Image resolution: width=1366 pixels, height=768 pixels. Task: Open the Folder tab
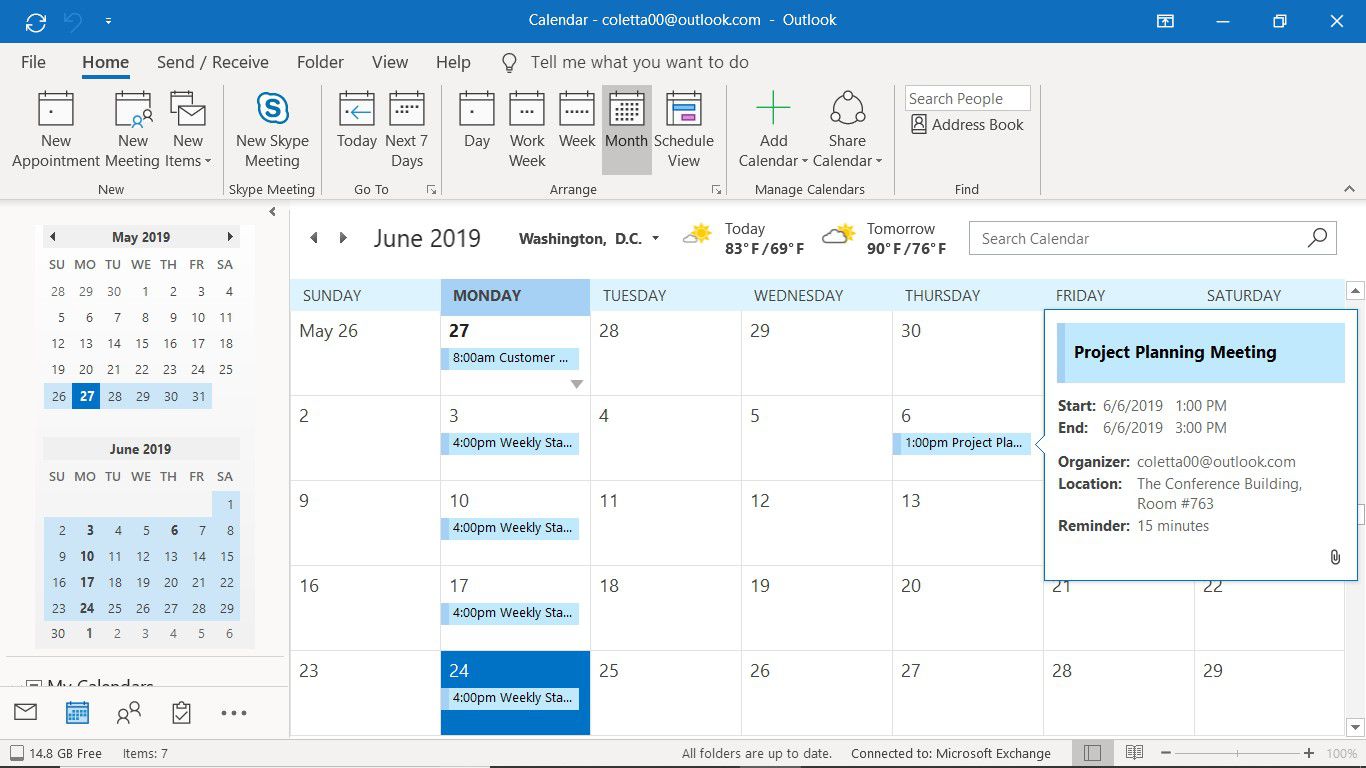[320, 62]
